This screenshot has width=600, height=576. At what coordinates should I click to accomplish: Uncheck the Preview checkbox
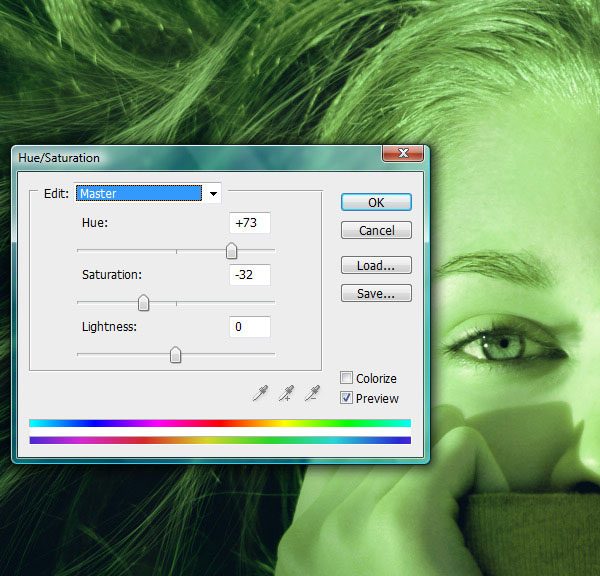pyautogui.click(x=346, y=398)
